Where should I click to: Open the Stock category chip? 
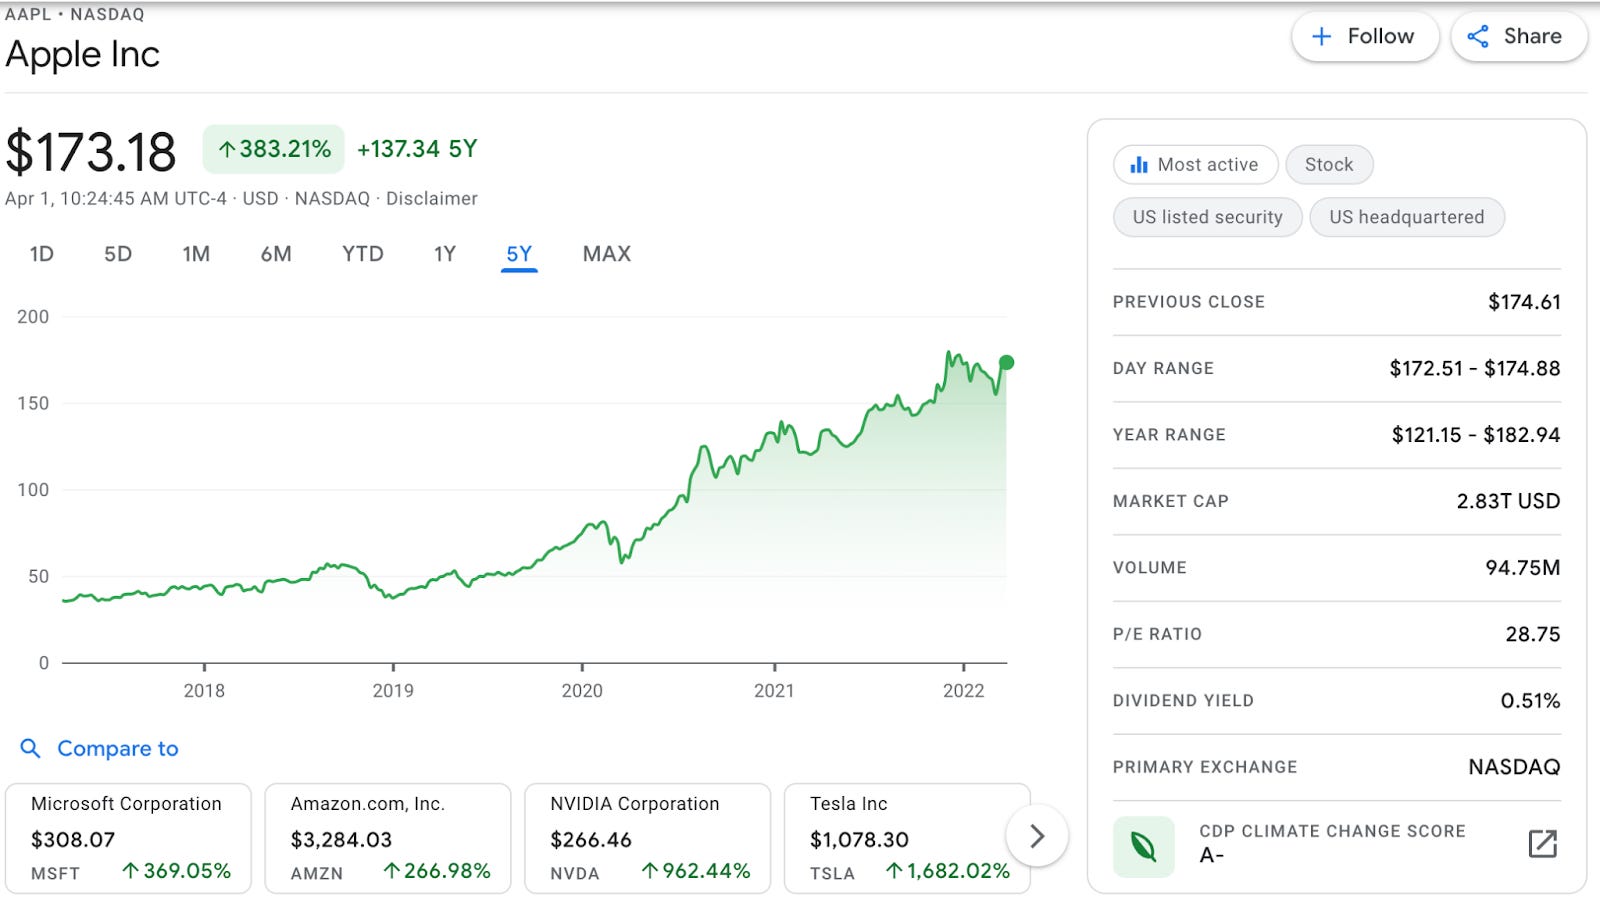tap(1329, 165)
